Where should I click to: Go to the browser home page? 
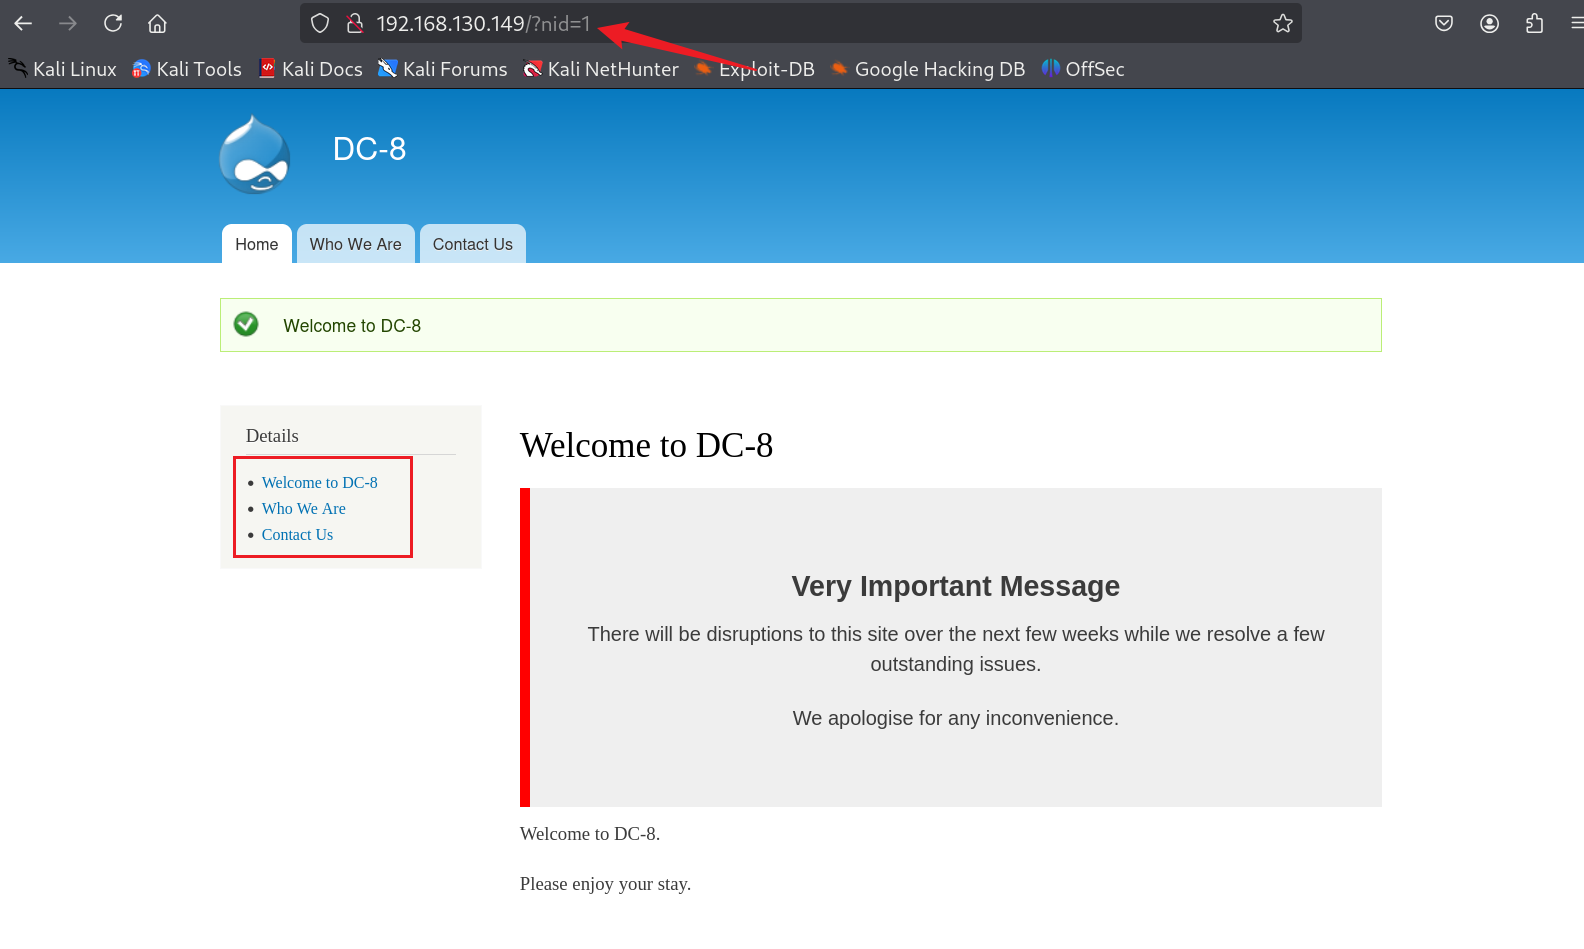click(157, 23)
